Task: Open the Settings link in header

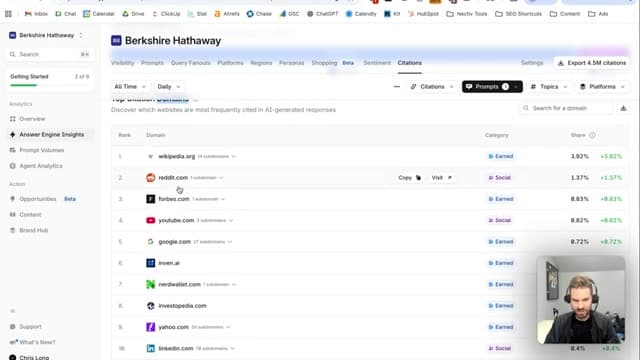Action: coord(532,63)
